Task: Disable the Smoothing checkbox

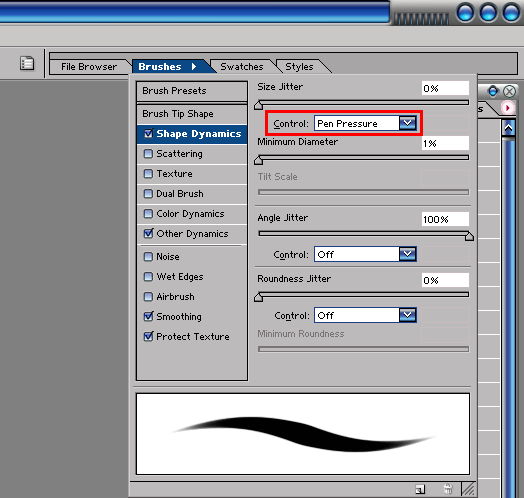Action: (148, 317)
